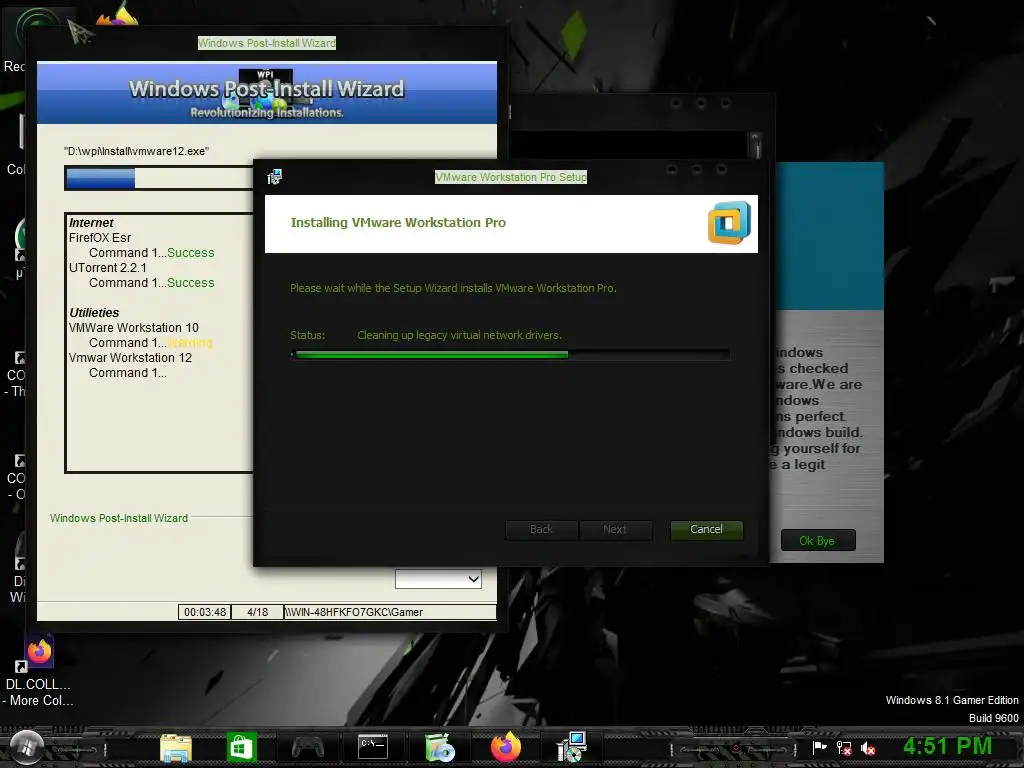
Task: Click the Next button in VMware Setup
Action: [615, 530]
